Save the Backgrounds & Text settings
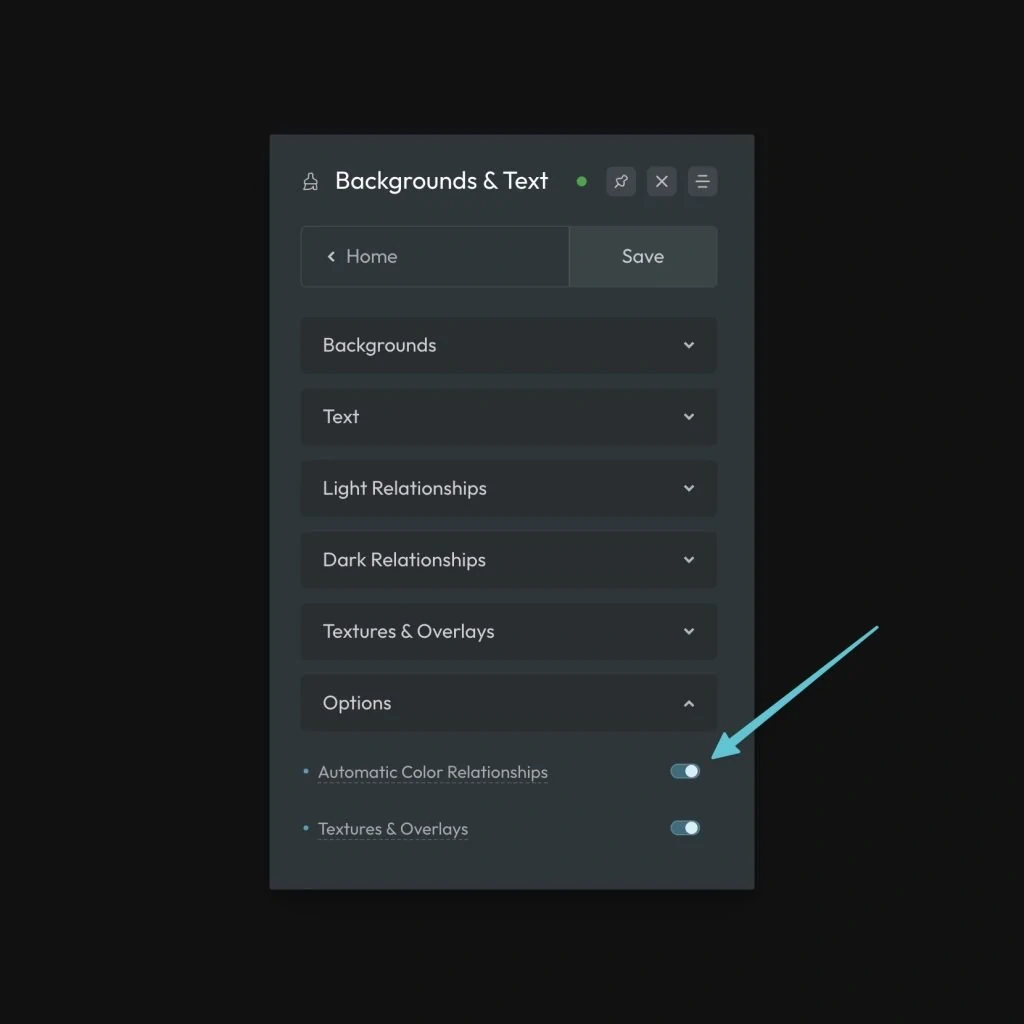1024x1024 pixels. (642, 256)
